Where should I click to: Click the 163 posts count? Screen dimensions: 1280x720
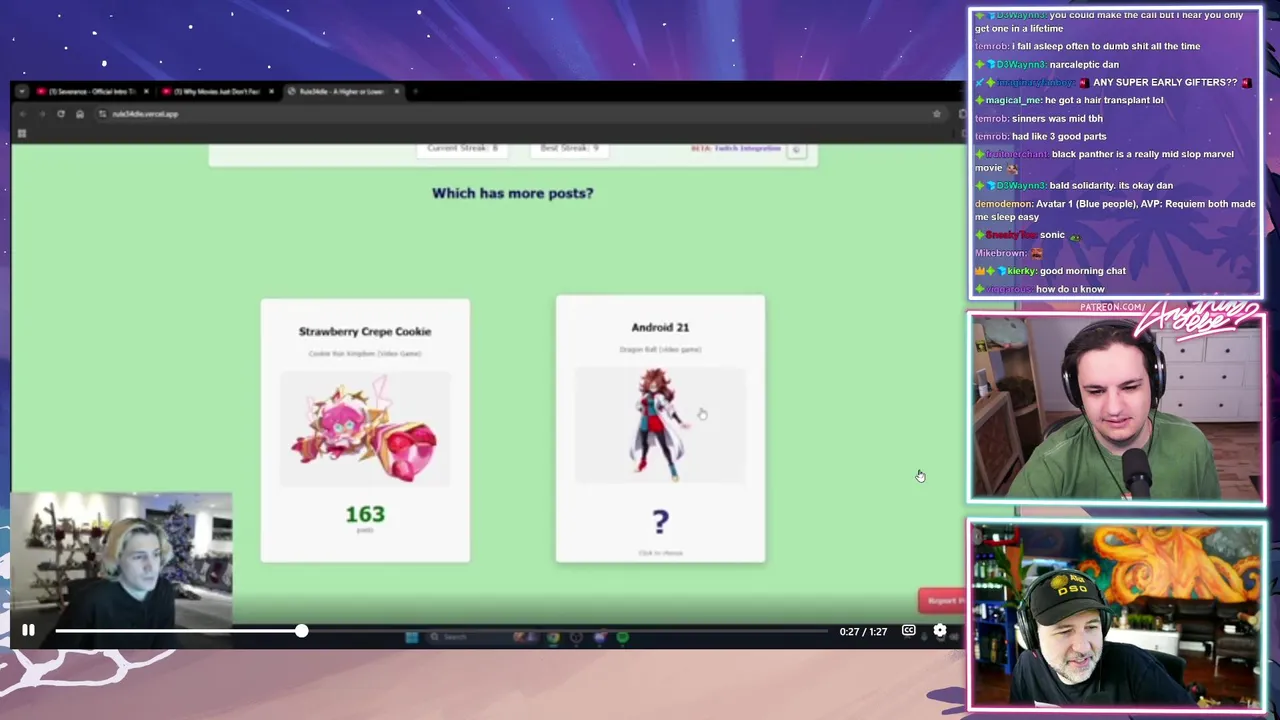pos(365,514)
